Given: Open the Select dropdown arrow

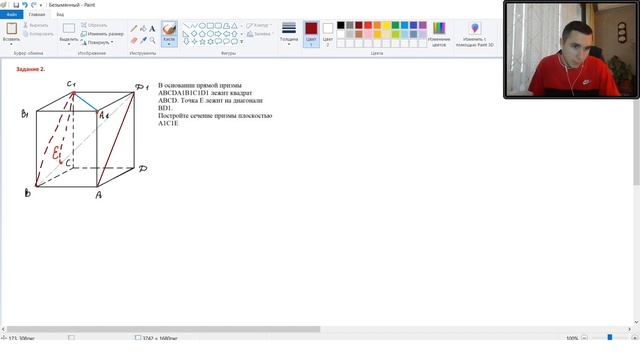Looking at the screenshot, I should point(69,43).
